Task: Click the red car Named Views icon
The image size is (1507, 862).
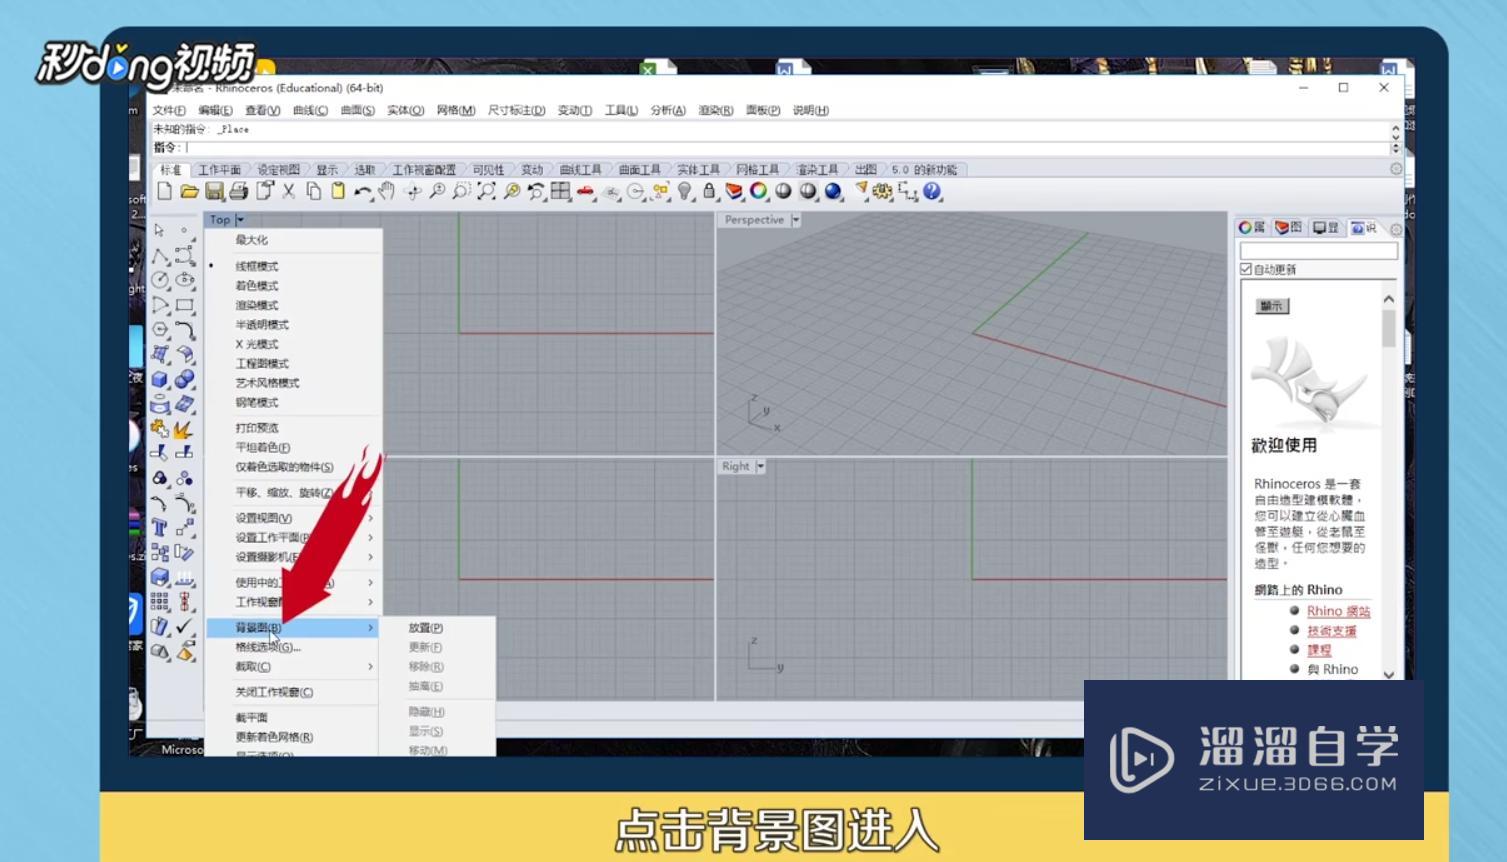Action: point(585,191)
